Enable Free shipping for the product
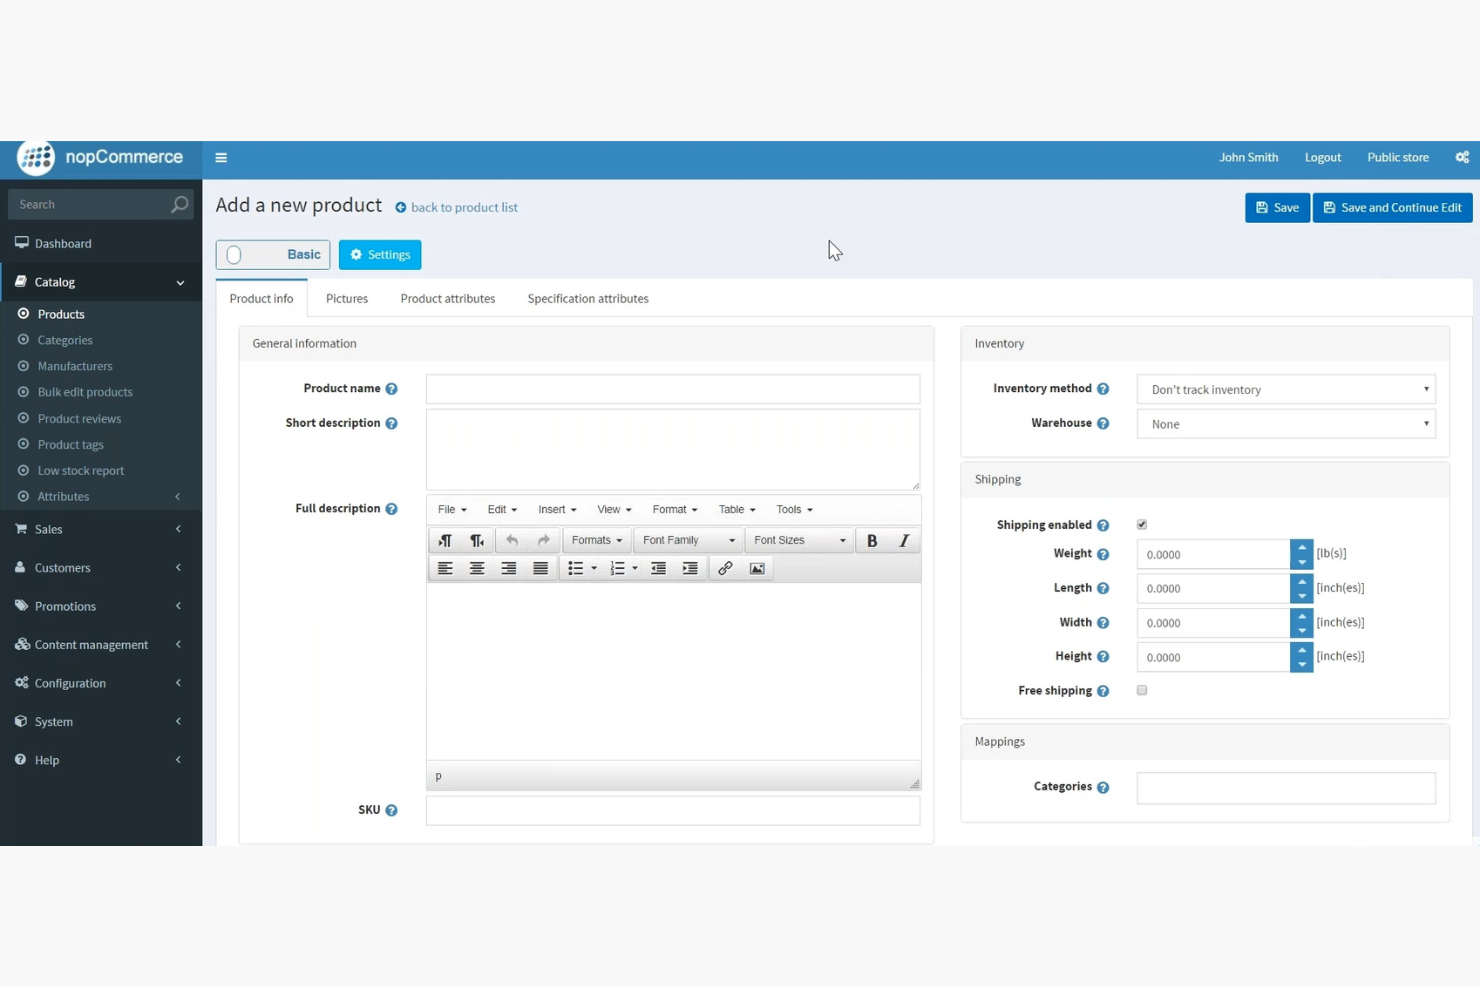Viewport: 1480px width, 987px height. coord(1141,690)
